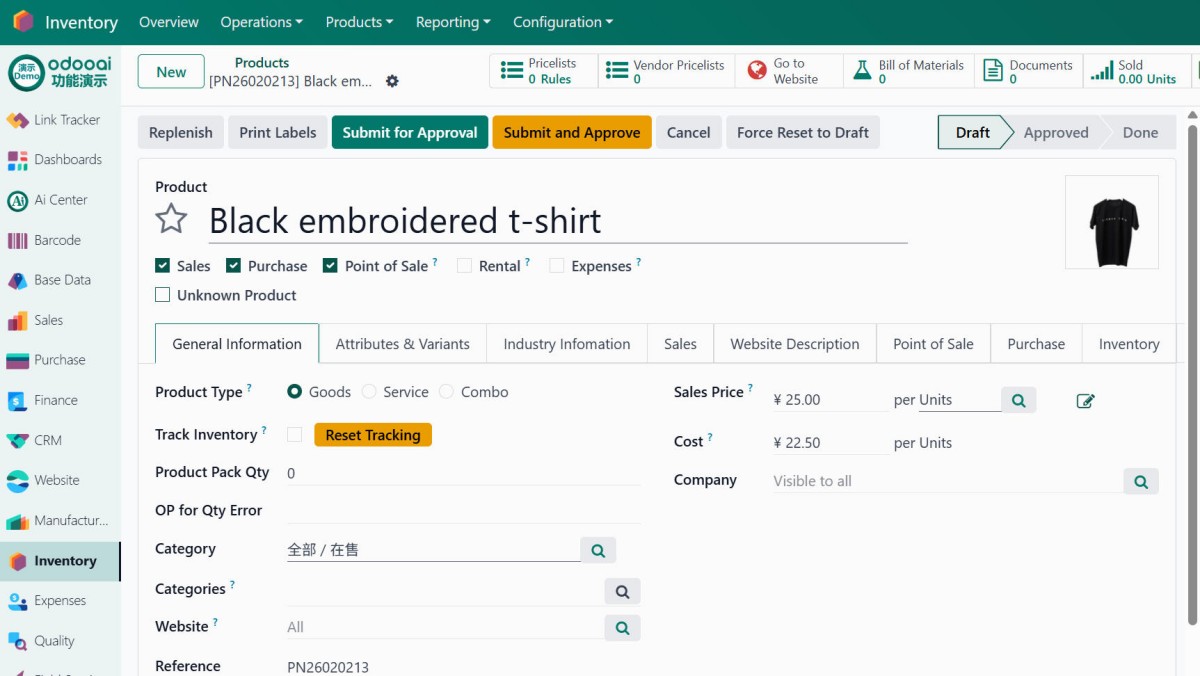
Task: Switch to Industry Infomation tab
Action: coord(567,344)
